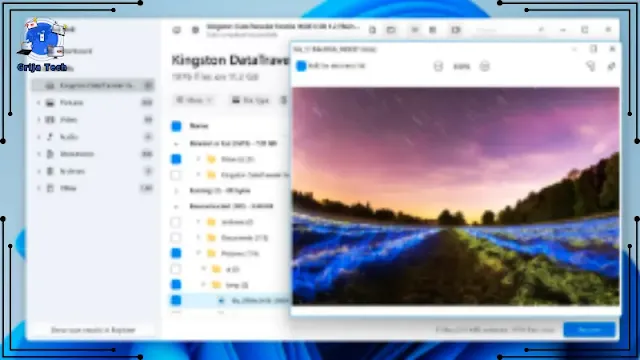This screenshot has width=640, height=360.
Task: Click the Pictures folder icon in Reconstructed
Action: point(211,253)
